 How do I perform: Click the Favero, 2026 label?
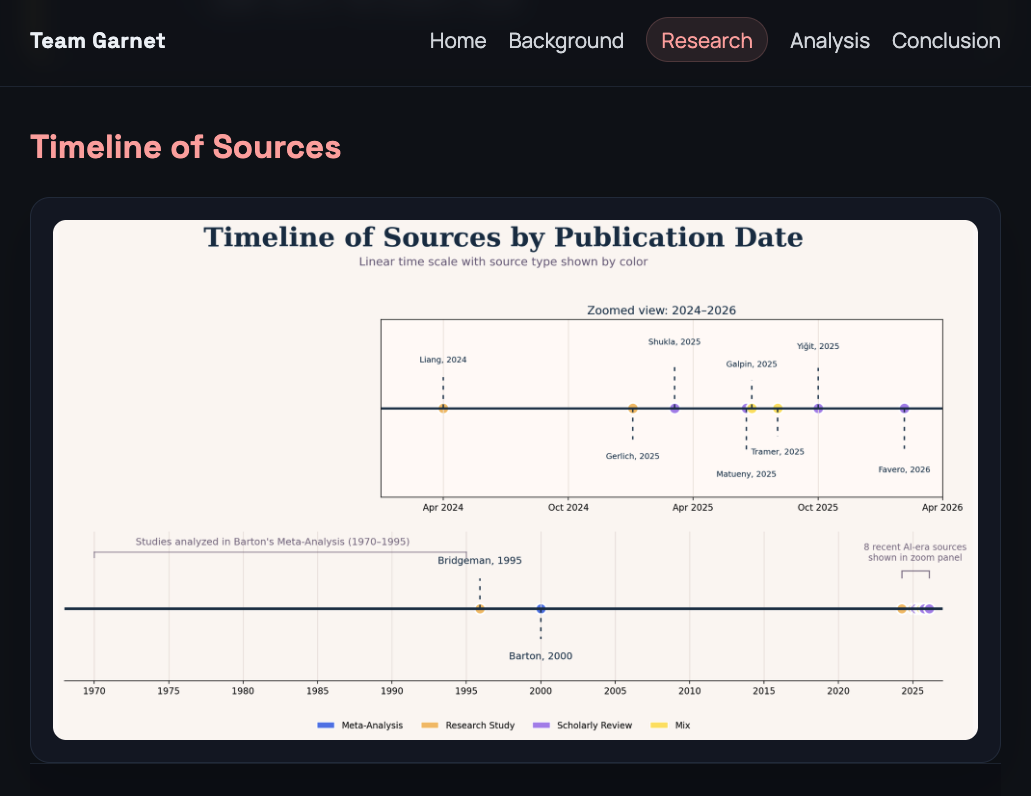904,469
